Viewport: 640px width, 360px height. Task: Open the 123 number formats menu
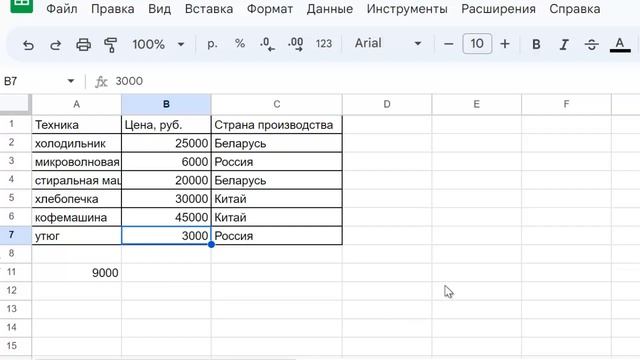point(324,44)
